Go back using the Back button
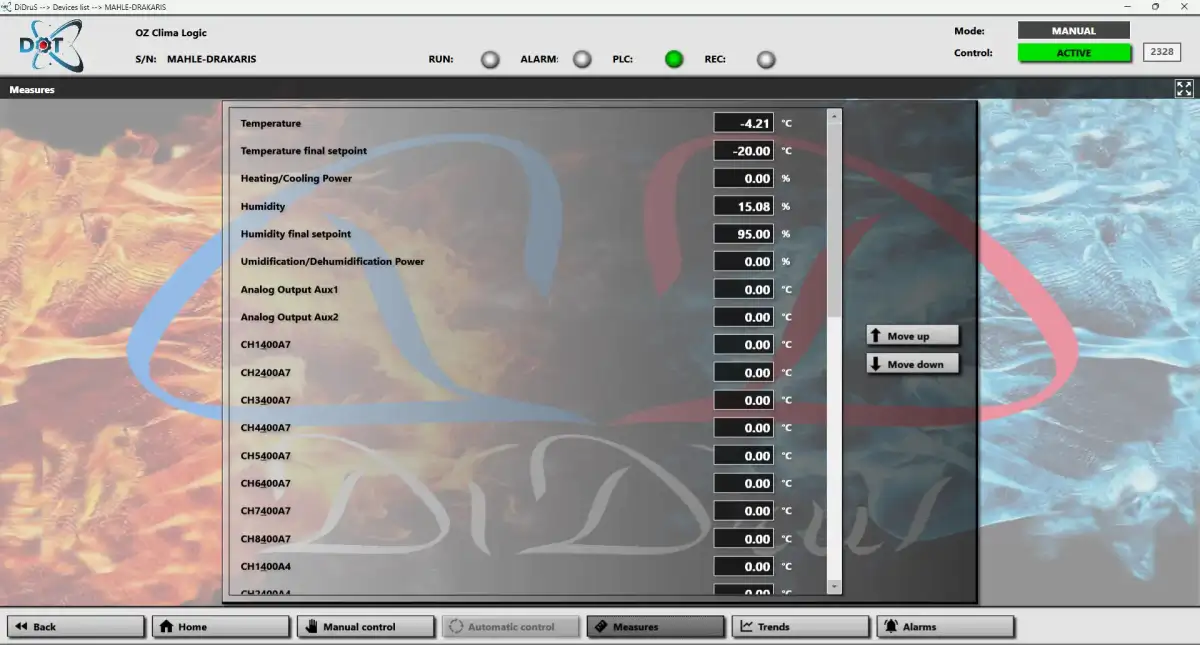The image size is (1200, 645). coord(76,627)
